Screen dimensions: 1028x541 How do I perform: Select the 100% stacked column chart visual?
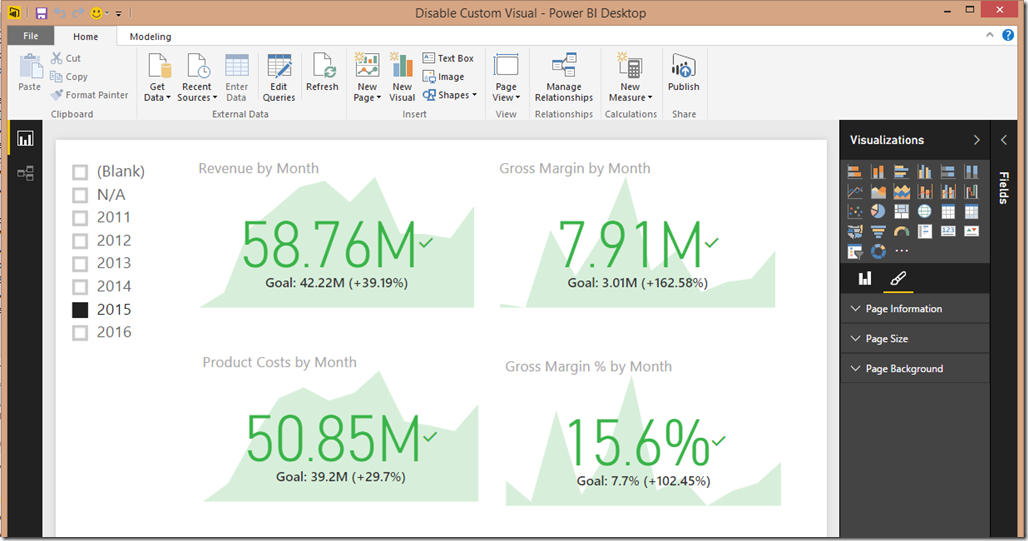(972, 172)
